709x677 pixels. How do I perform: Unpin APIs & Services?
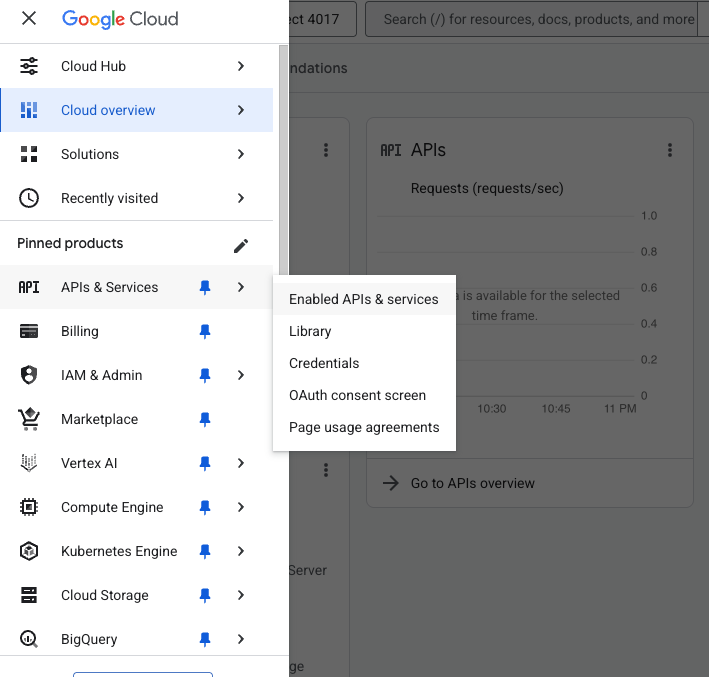(205, 287)
